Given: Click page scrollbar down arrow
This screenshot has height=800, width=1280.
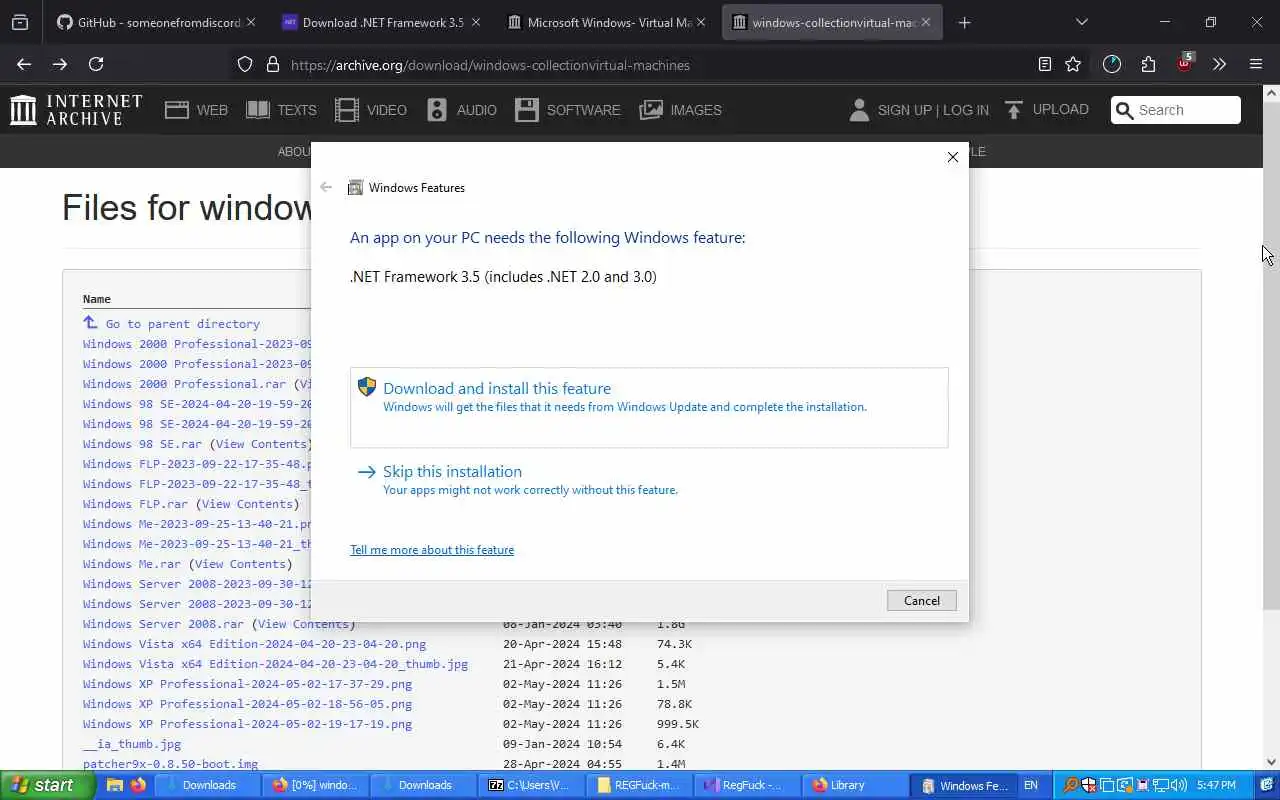Looking at the screenshot, I should click(1271, 762).
